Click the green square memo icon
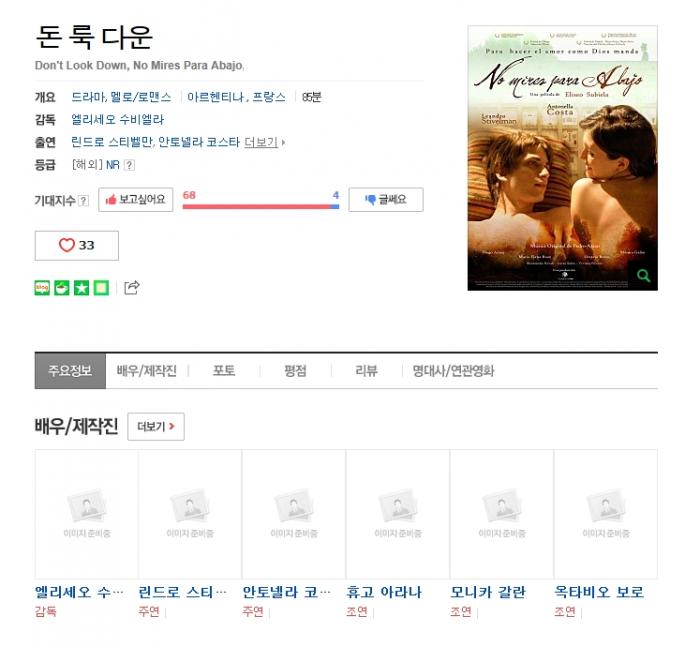This screenshot has width=700, height=647. click(101, 288)
